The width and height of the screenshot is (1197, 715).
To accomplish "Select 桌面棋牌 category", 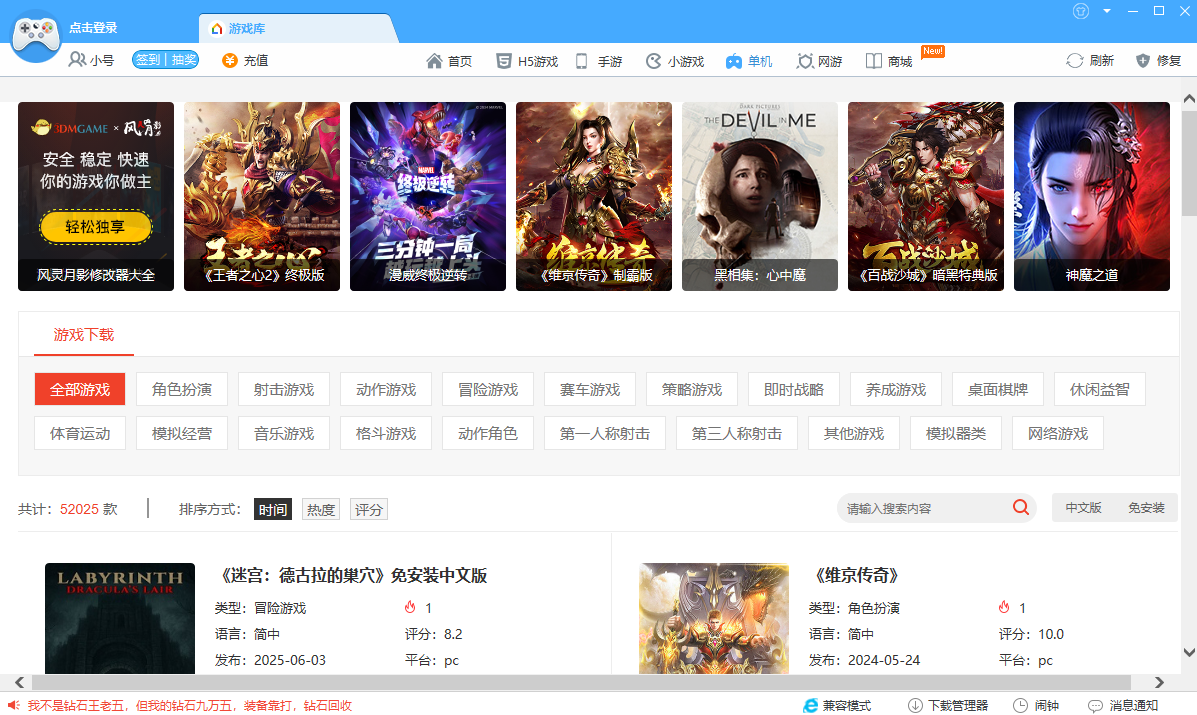I will [x=998, y=389].
